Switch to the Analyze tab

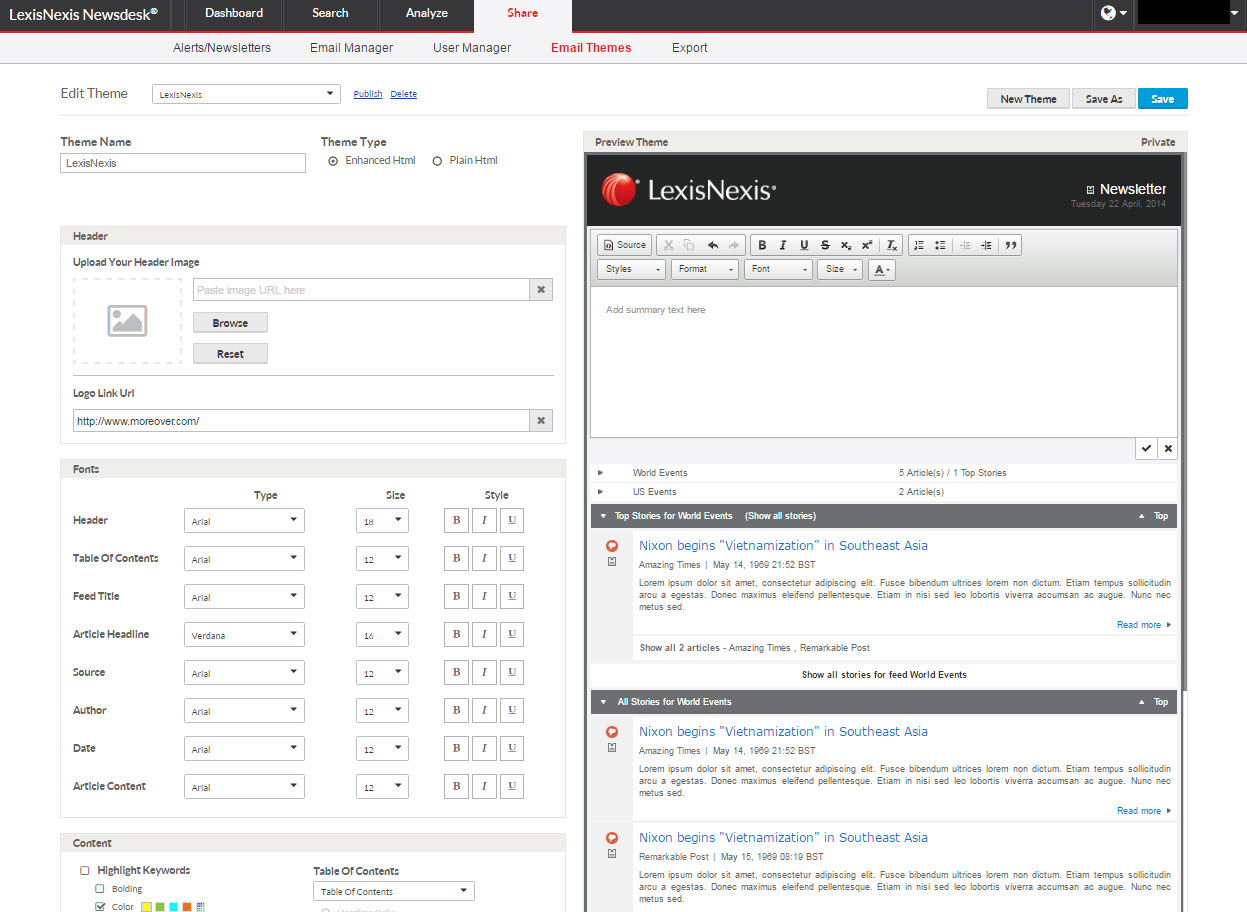tap(426, 14)
